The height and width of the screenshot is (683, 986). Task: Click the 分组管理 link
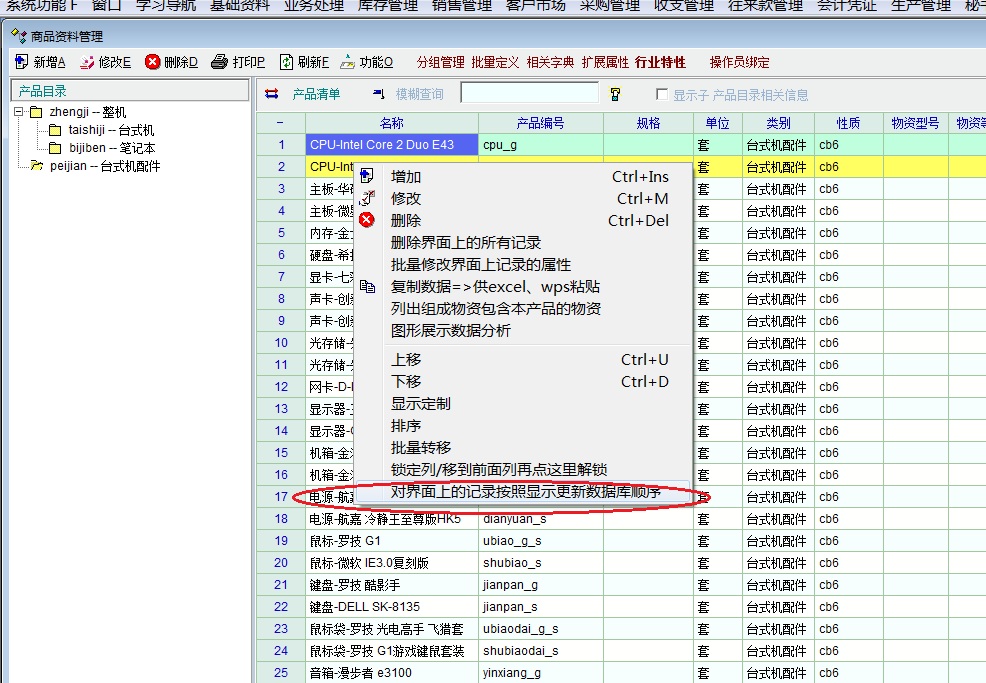[x=440, y=62]
